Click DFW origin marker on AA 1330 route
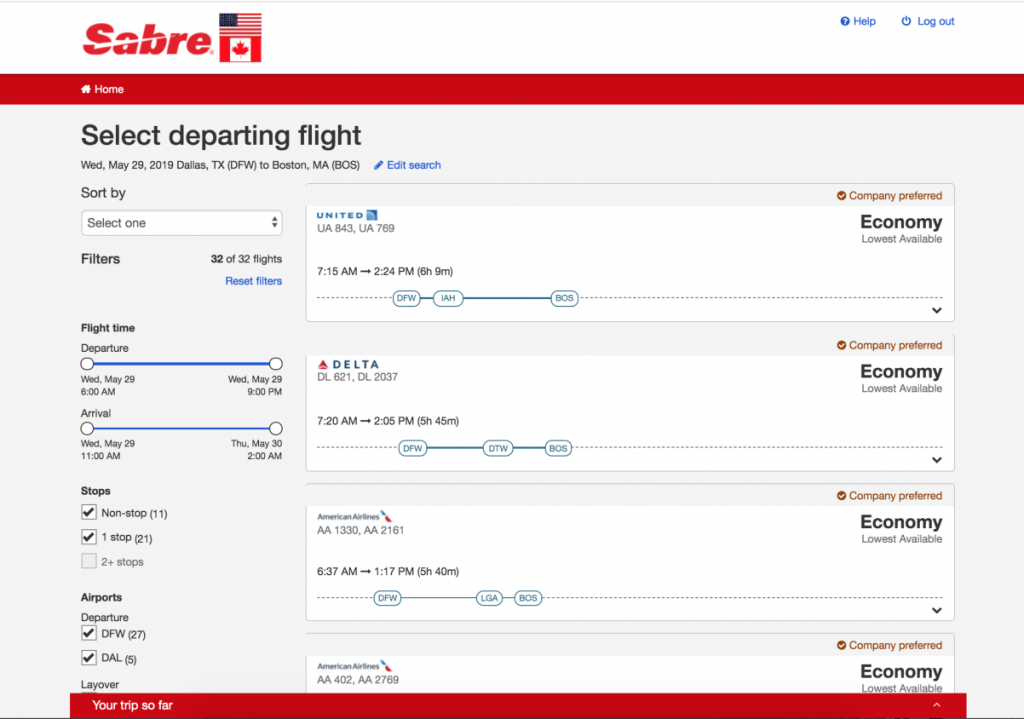1024x719 pixels. [x=387, y=598]
